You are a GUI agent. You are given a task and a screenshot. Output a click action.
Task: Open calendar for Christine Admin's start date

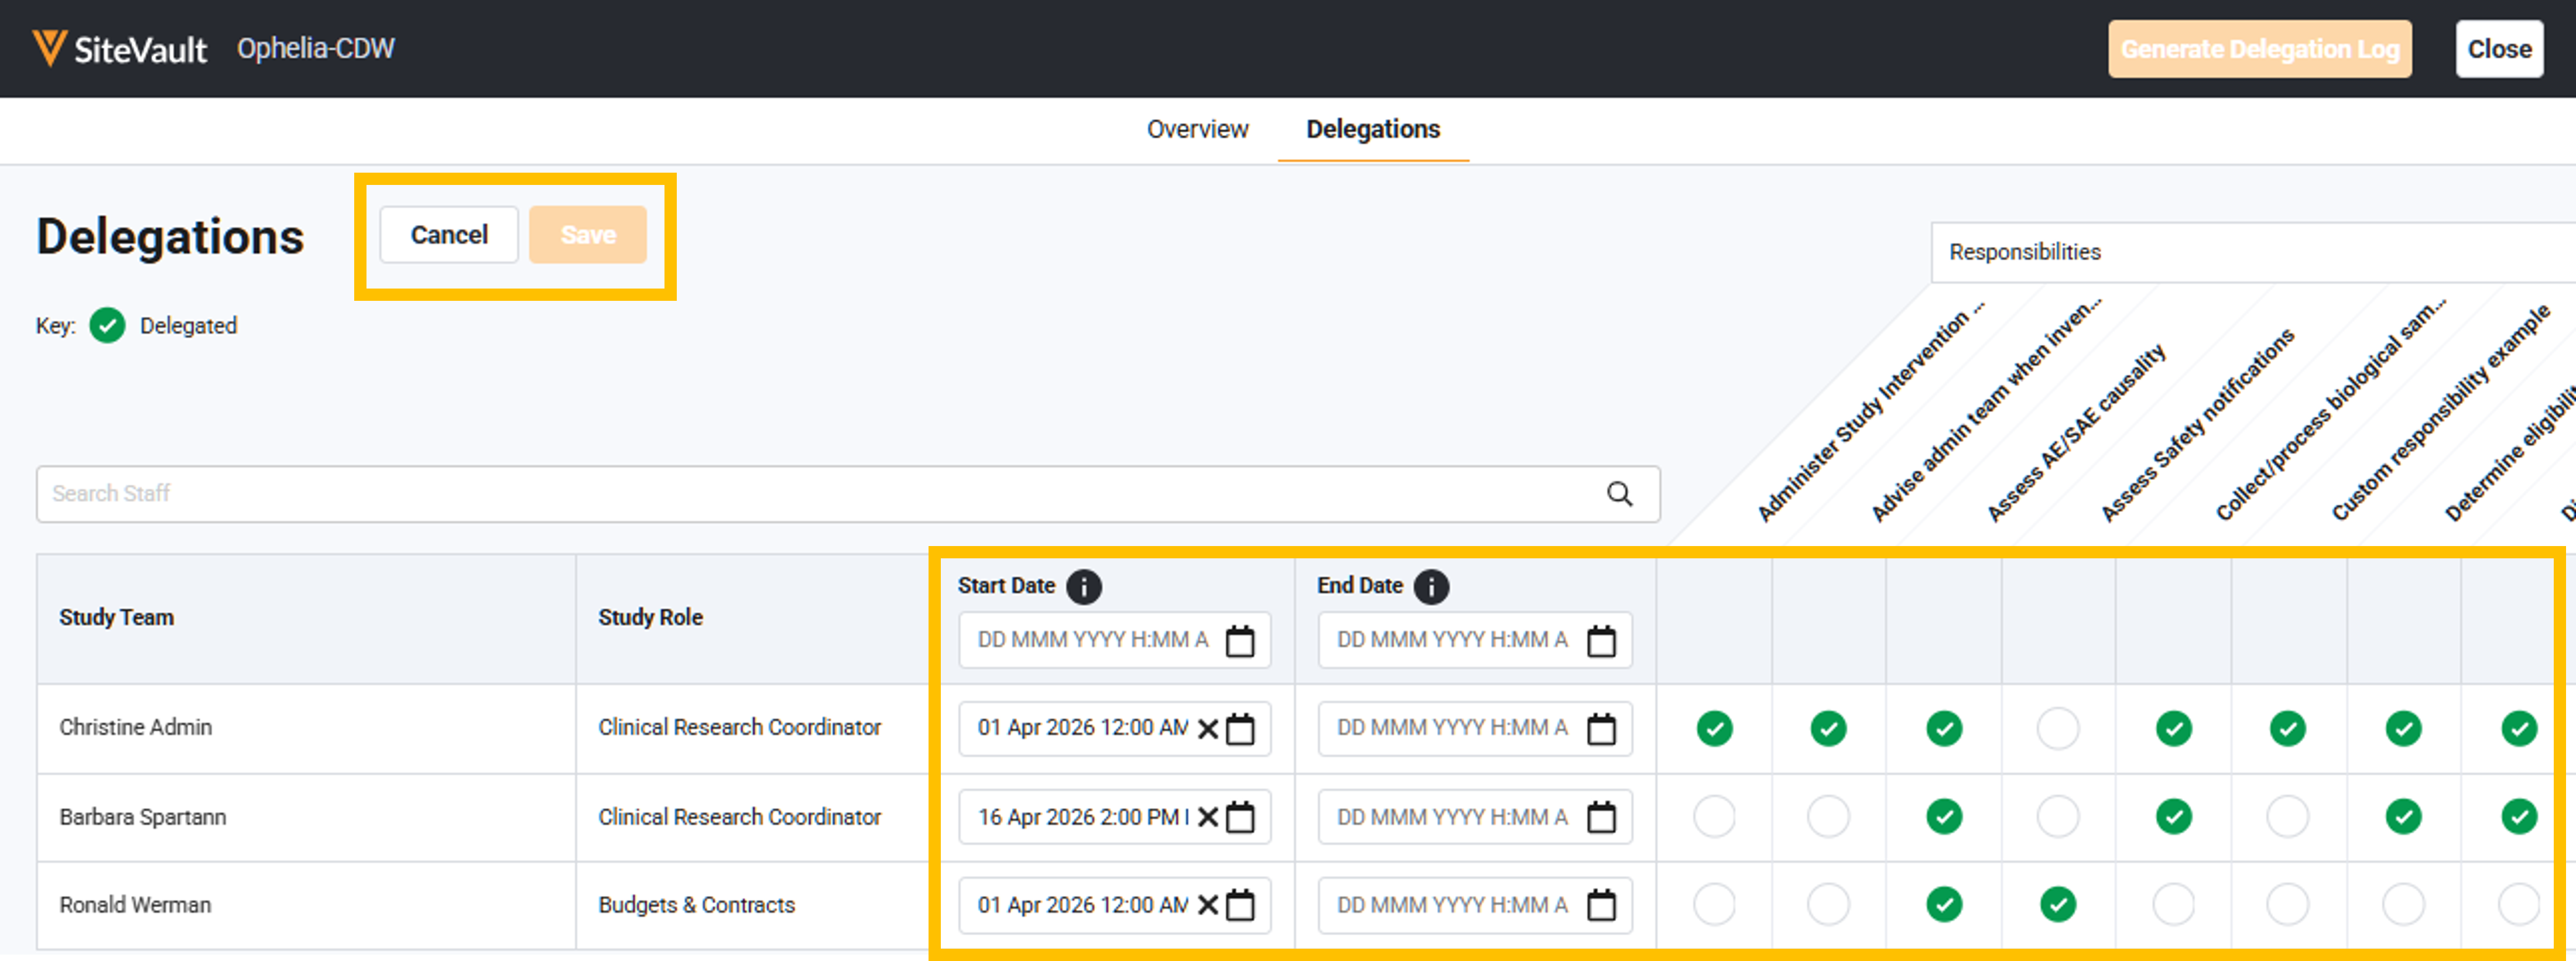[1240, 729]
